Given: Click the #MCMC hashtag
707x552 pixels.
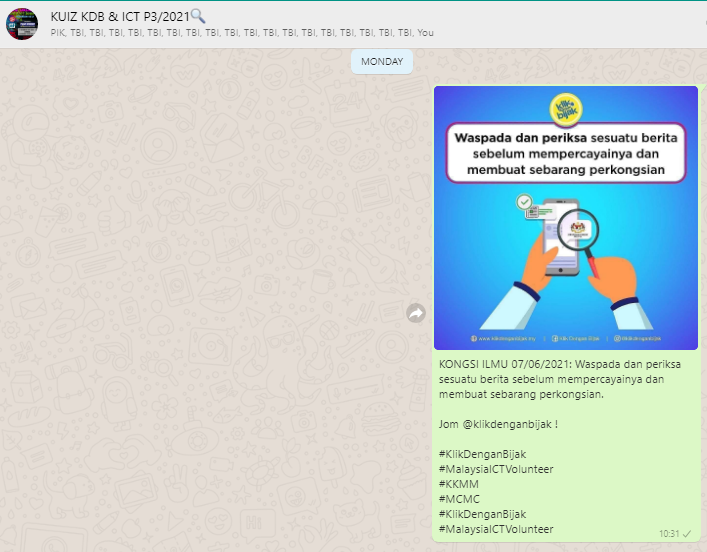Looking at the screenshot, I should point(460,499).
